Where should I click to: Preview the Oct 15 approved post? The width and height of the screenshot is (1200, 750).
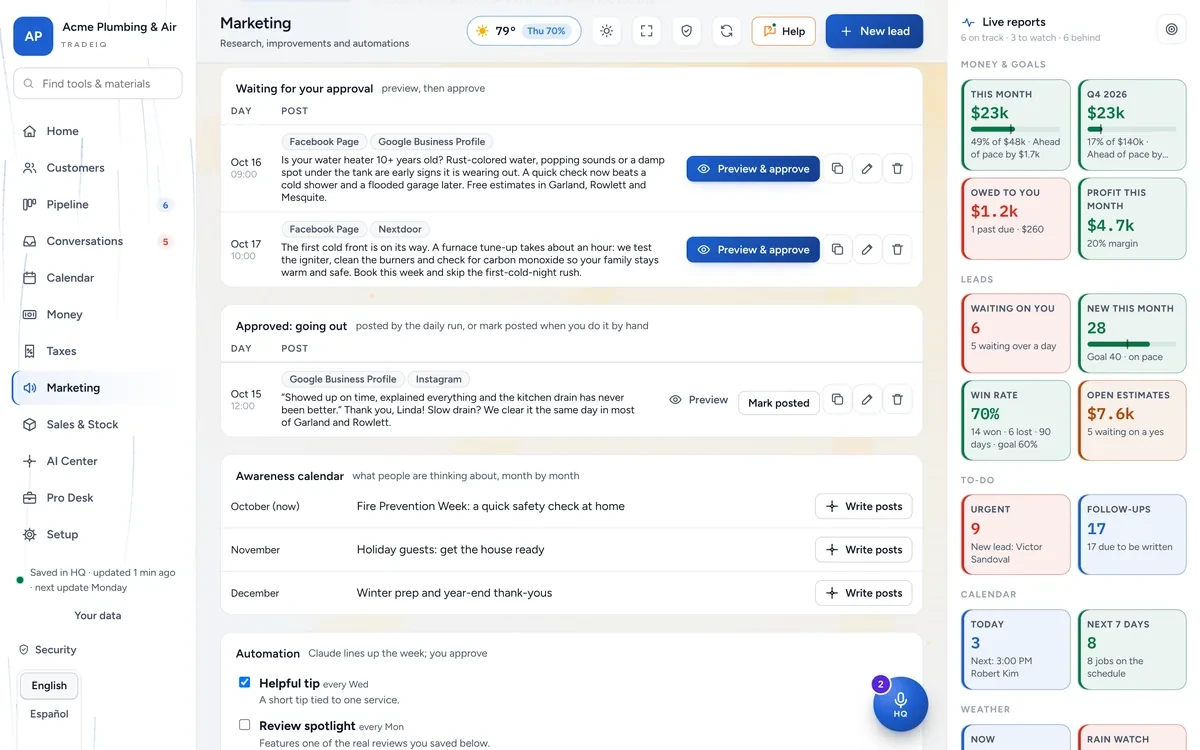click(x=698, y=400)
